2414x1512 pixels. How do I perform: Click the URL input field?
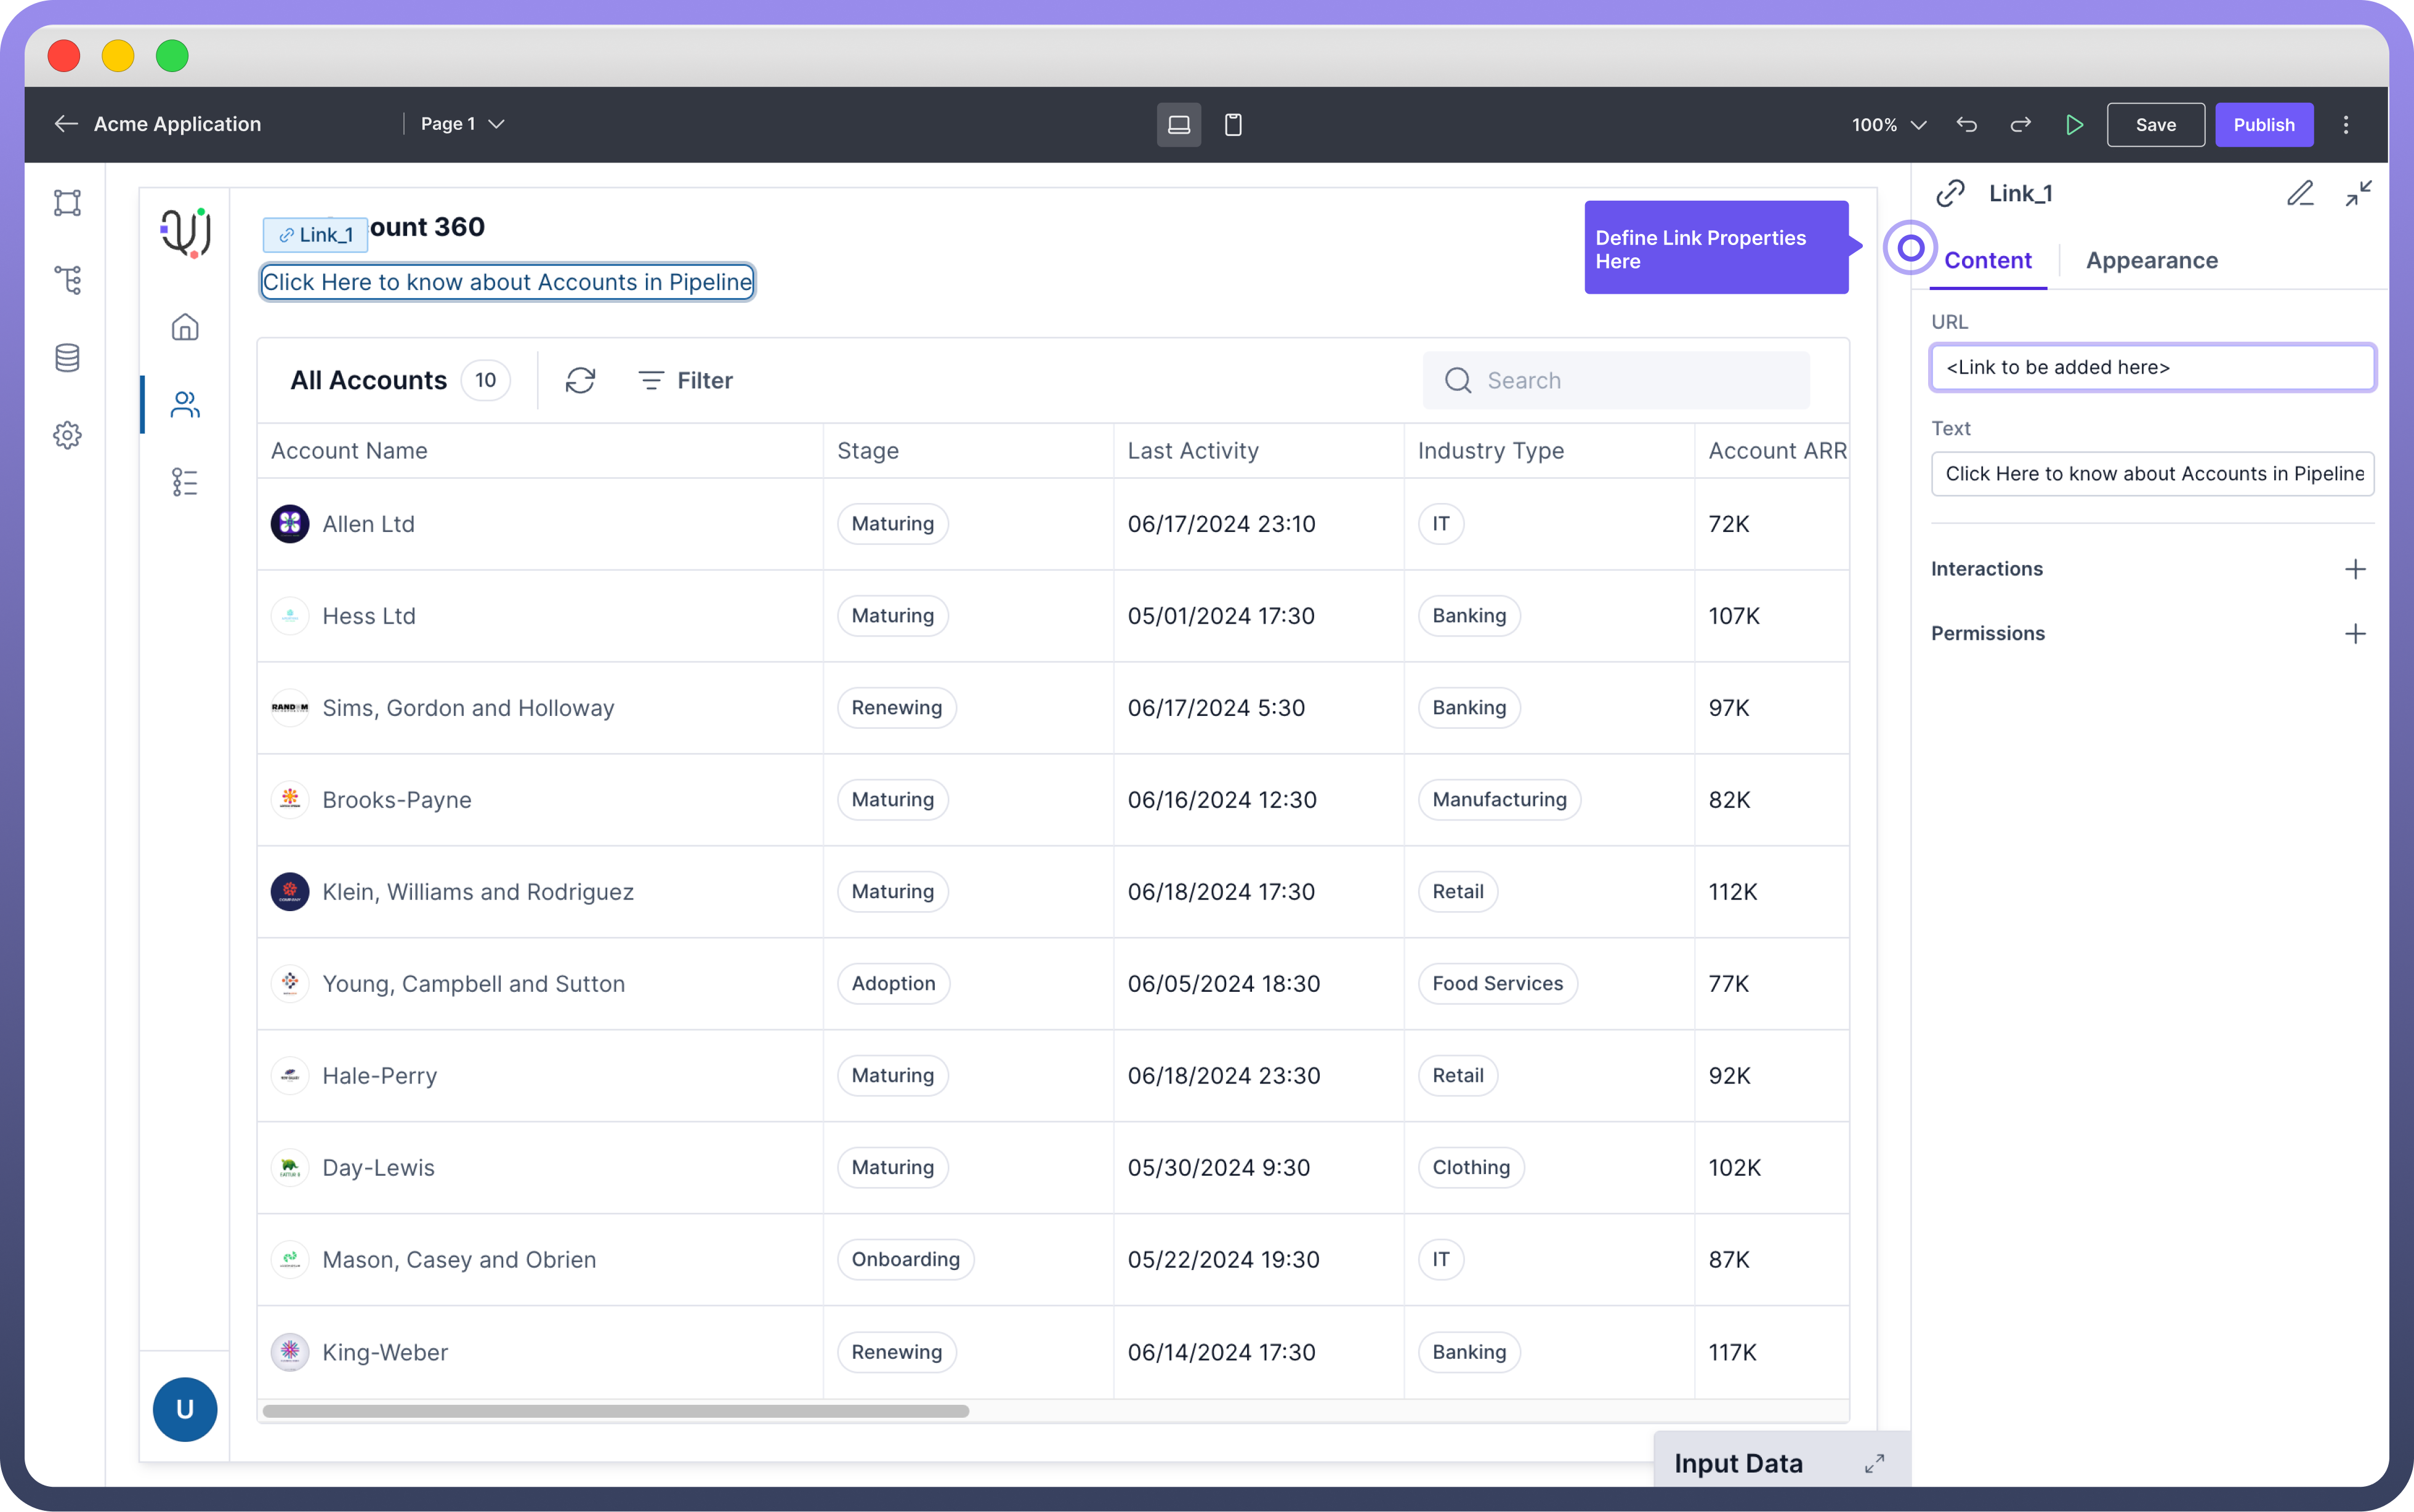[2152, 367]
